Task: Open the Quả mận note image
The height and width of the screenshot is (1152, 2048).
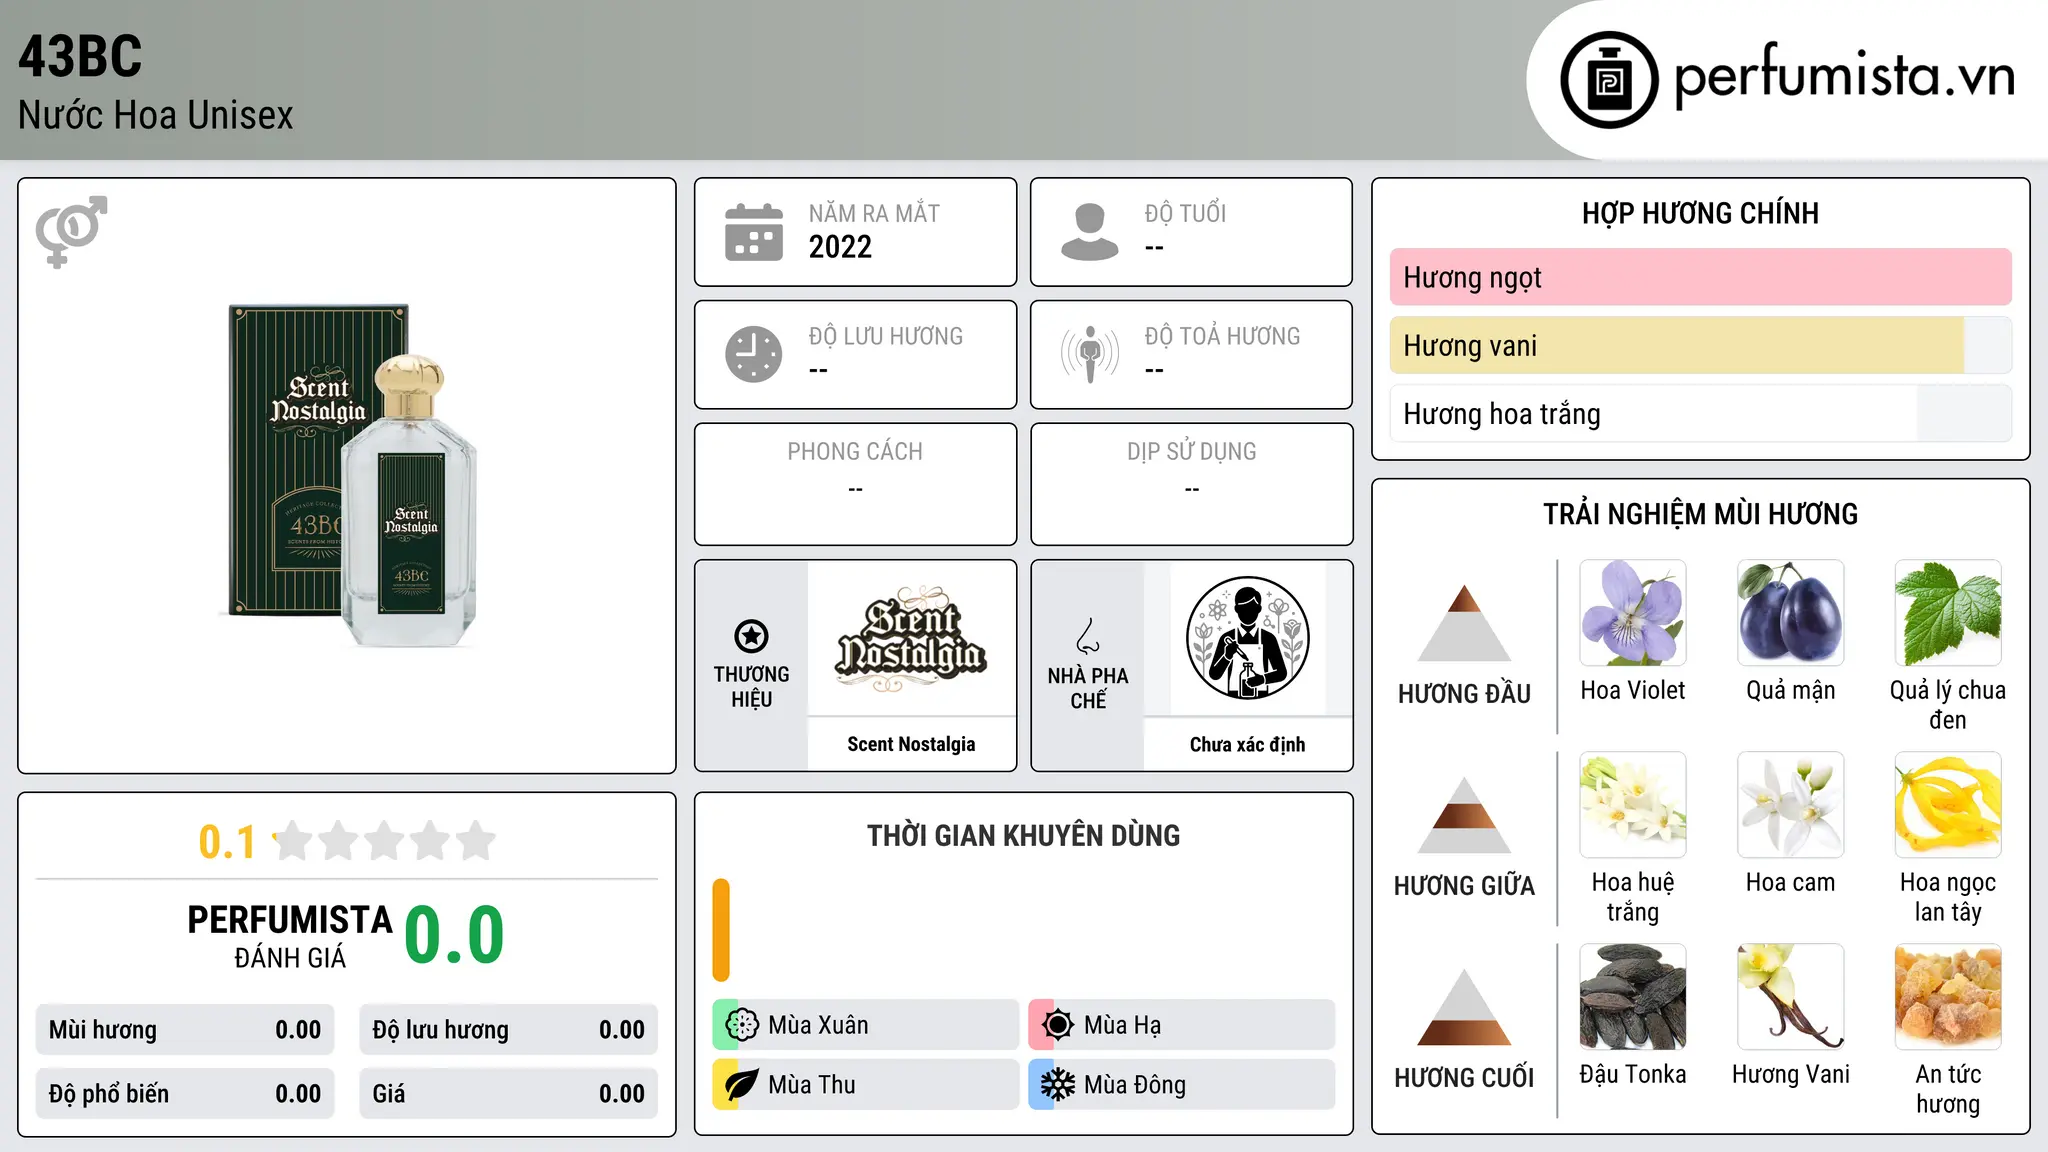Action: [x=1791, y=613]
